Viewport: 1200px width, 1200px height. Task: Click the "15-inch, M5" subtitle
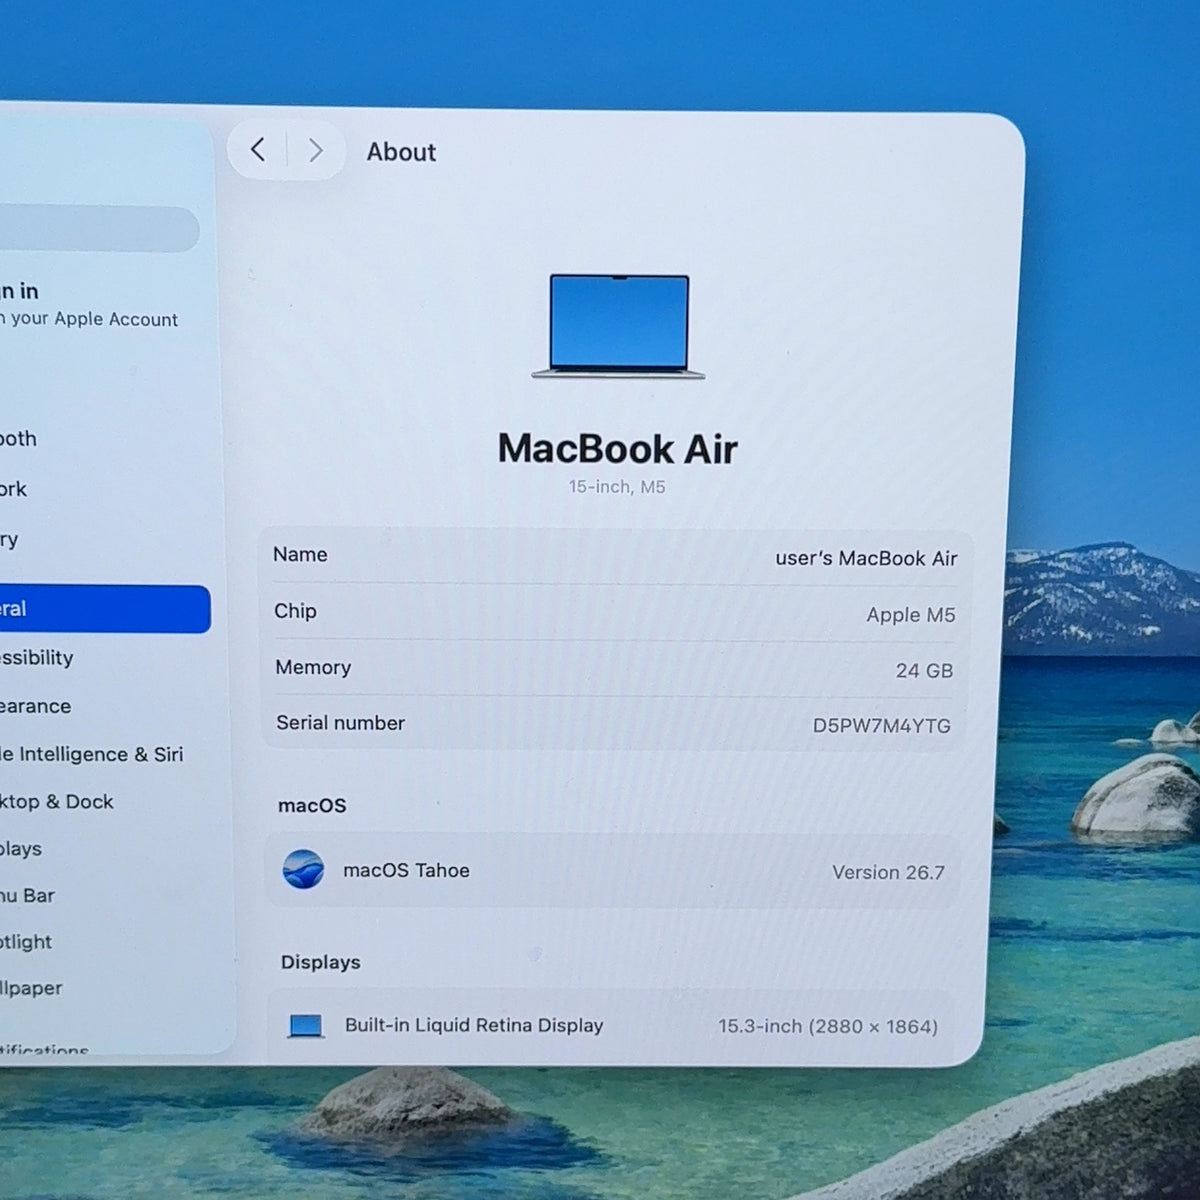[x=617, y=487]
